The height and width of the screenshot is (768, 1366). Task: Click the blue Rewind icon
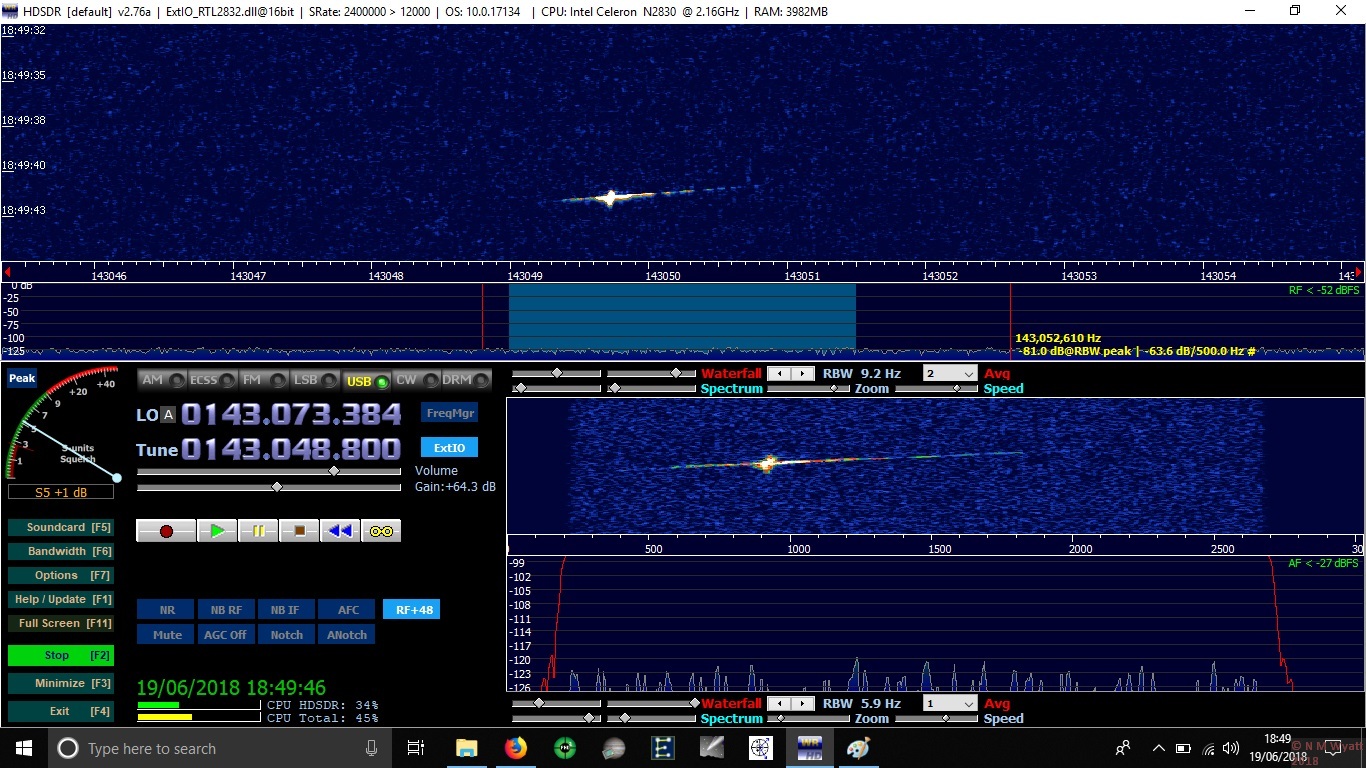coord(339,530)
